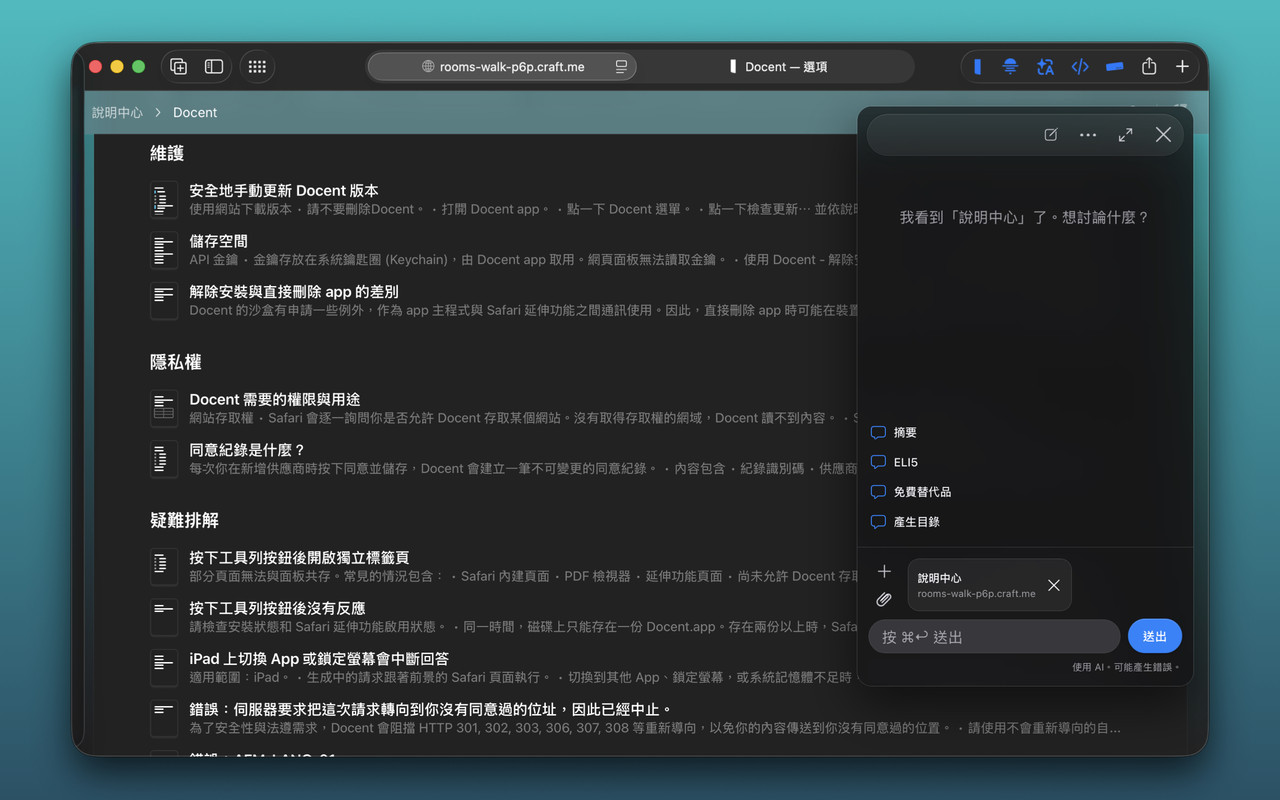Viewport: 1280px width, 800px height.
Task: Focus the chat message input field
Action: click(x=994, y=636)
